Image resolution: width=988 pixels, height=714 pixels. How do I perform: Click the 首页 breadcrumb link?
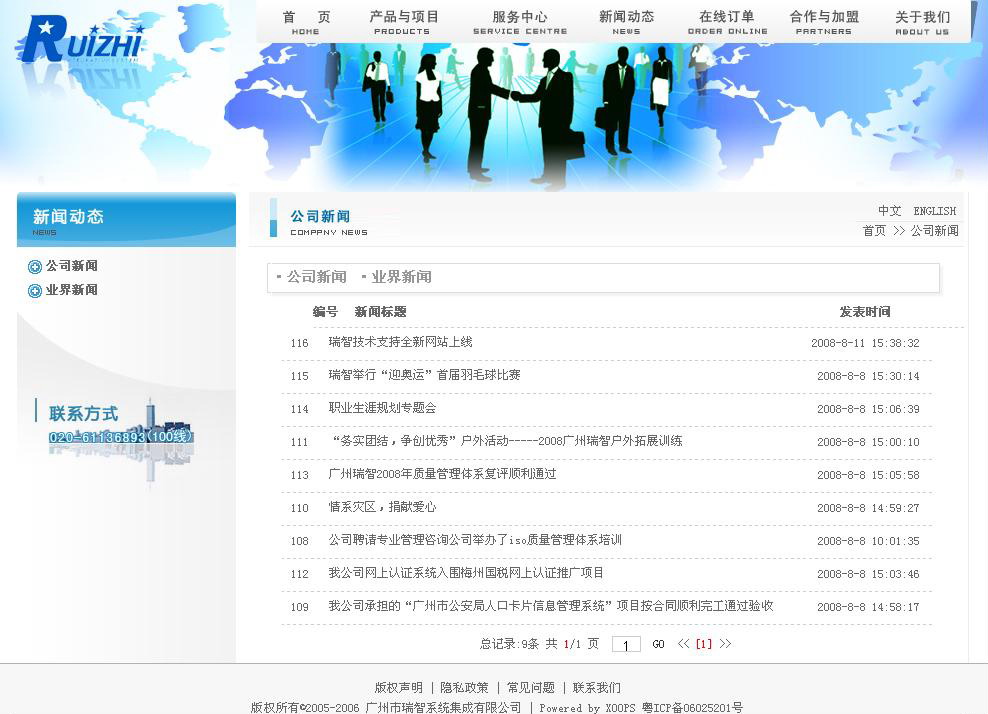tap(874, 231)
